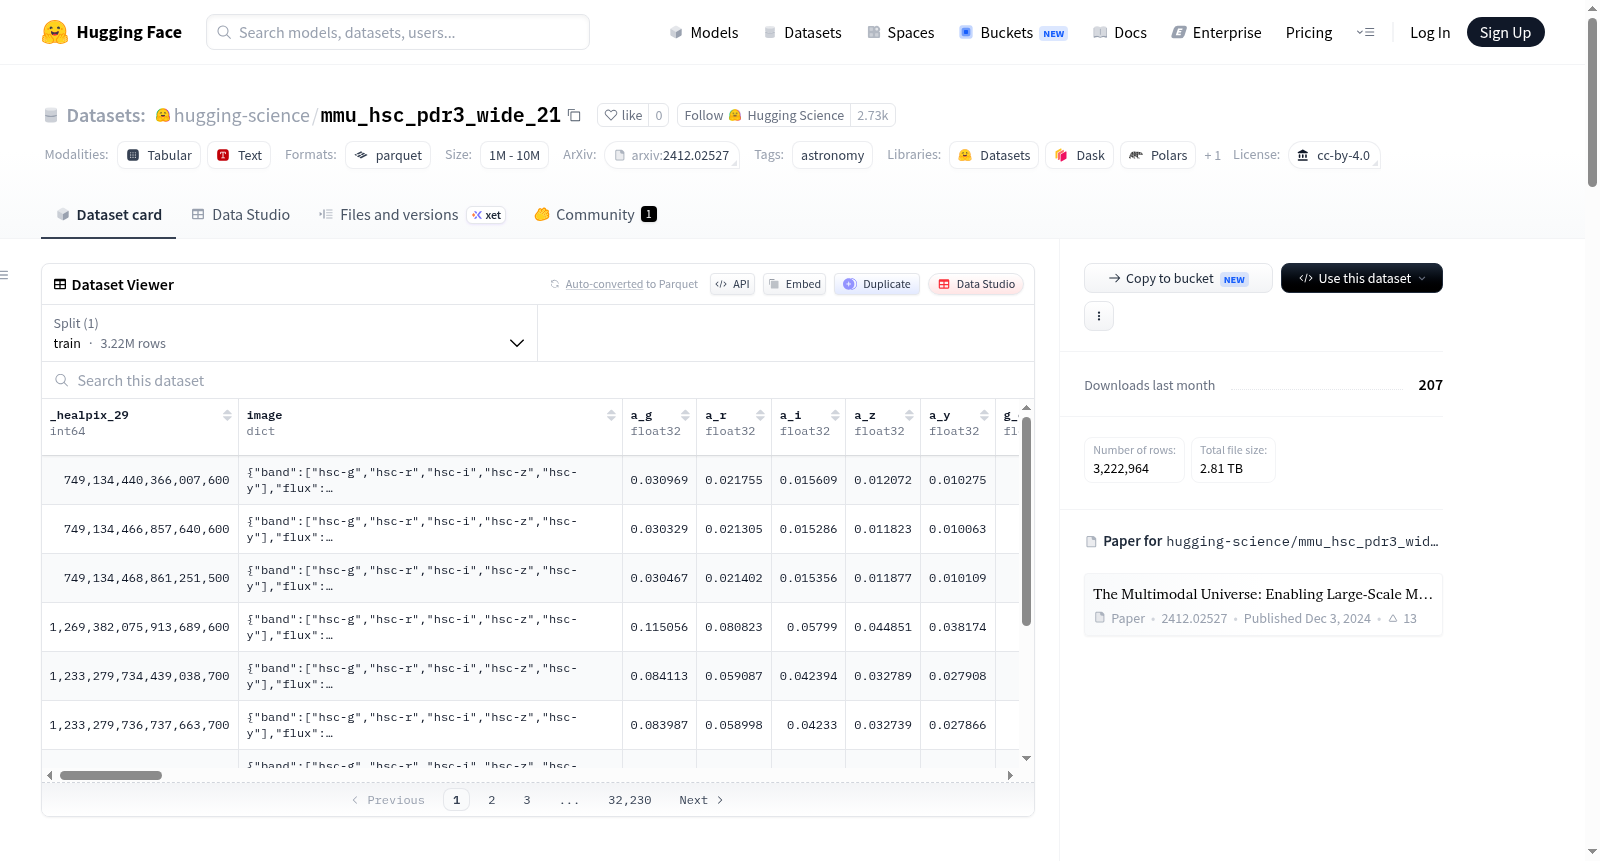
Task: Go to the Next page
Action: [701, 800]
